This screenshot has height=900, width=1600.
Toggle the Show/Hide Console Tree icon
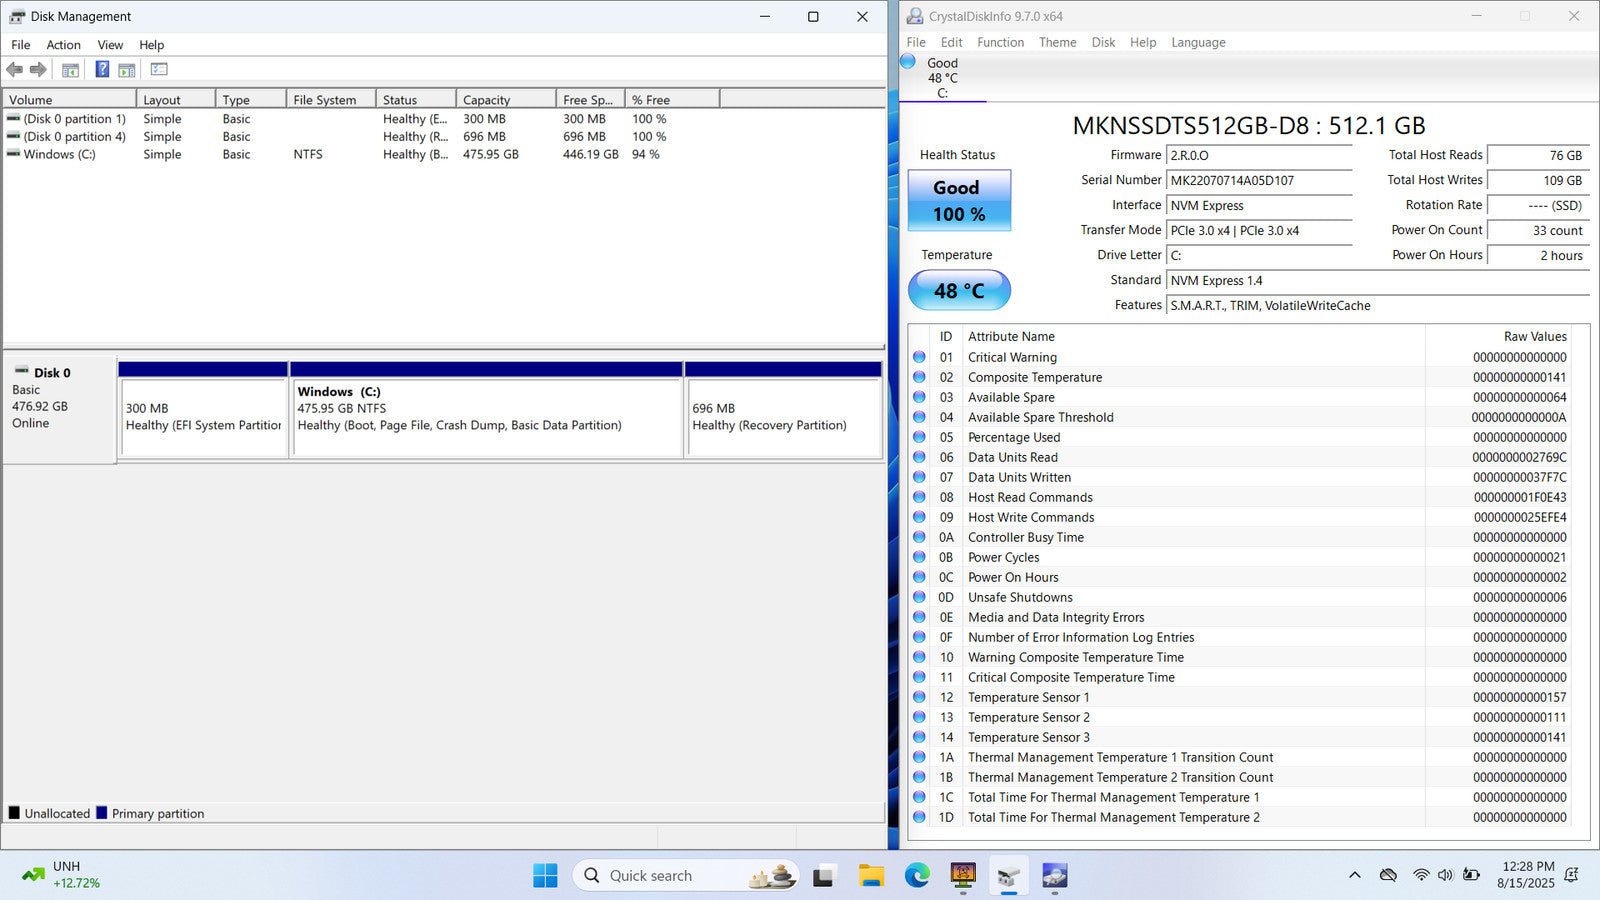point(70,70)
